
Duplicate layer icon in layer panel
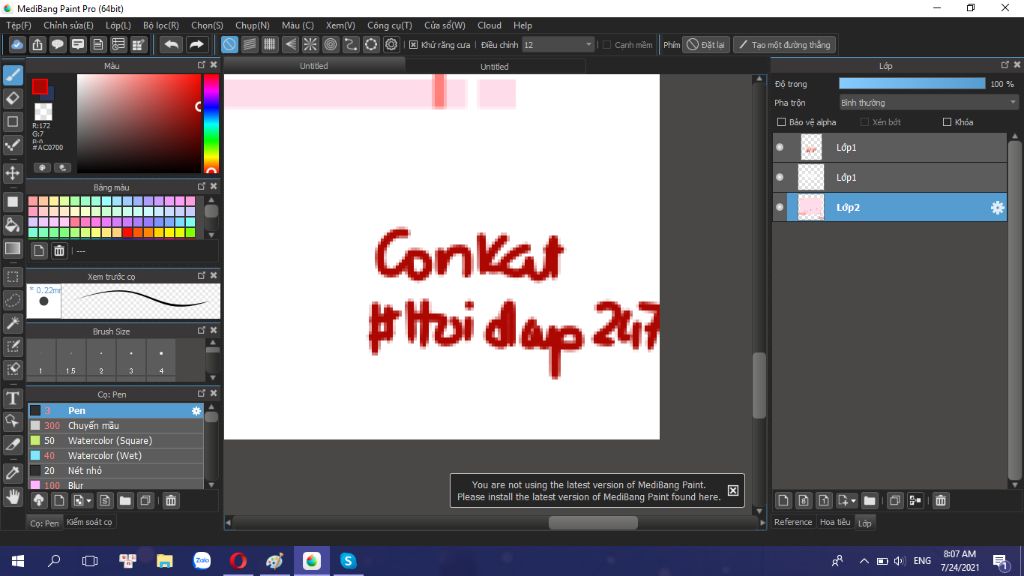point(895,501)
